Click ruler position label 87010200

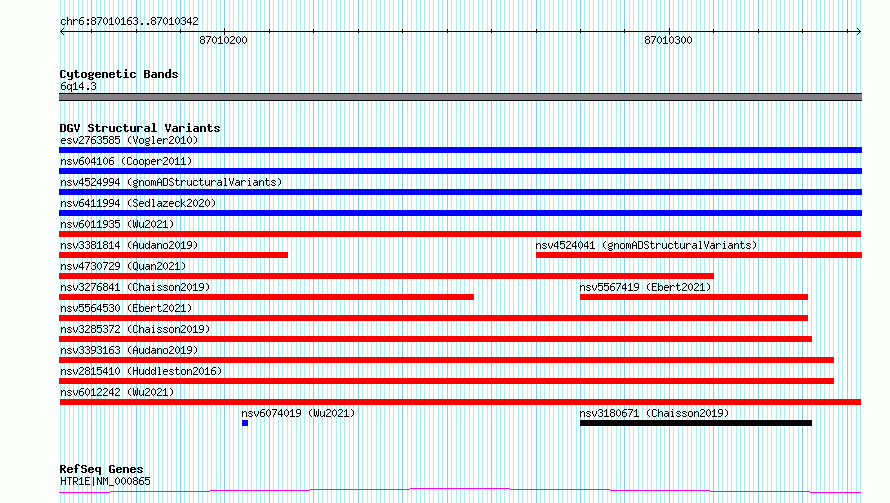223,40
